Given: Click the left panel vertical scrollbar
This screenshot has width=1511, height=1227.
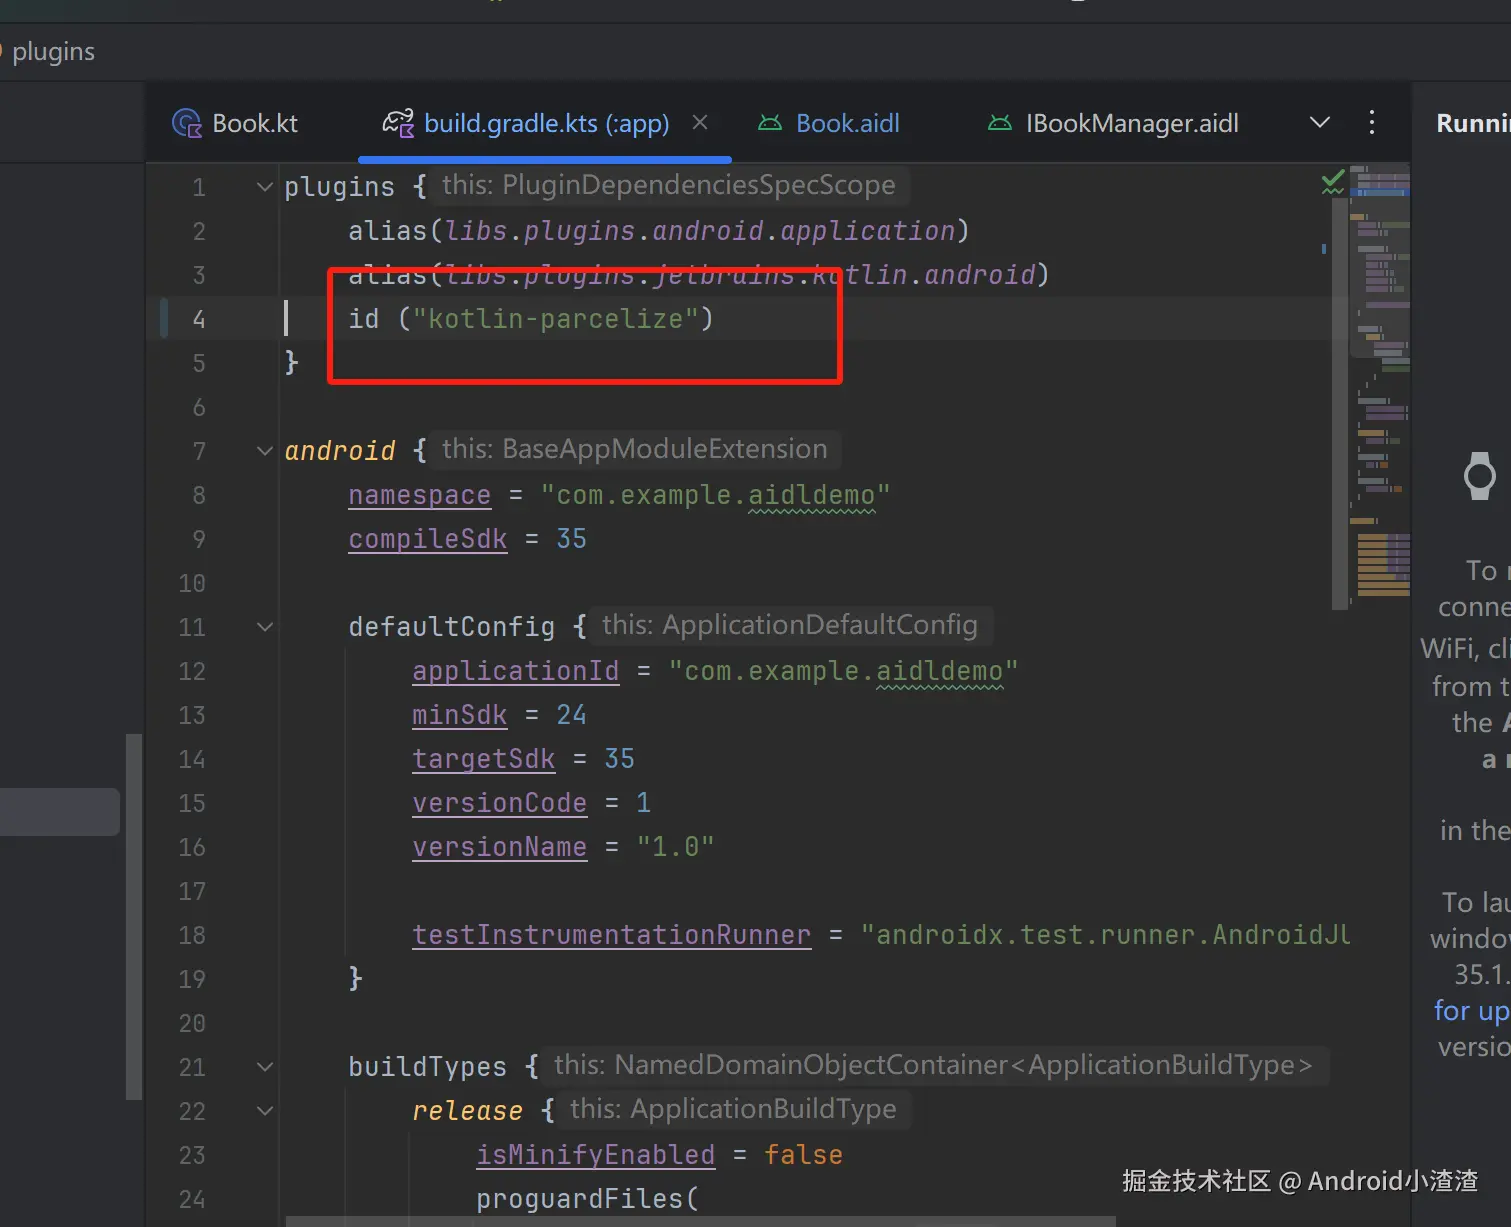Looking at the screenshot, I should [134, 917].
